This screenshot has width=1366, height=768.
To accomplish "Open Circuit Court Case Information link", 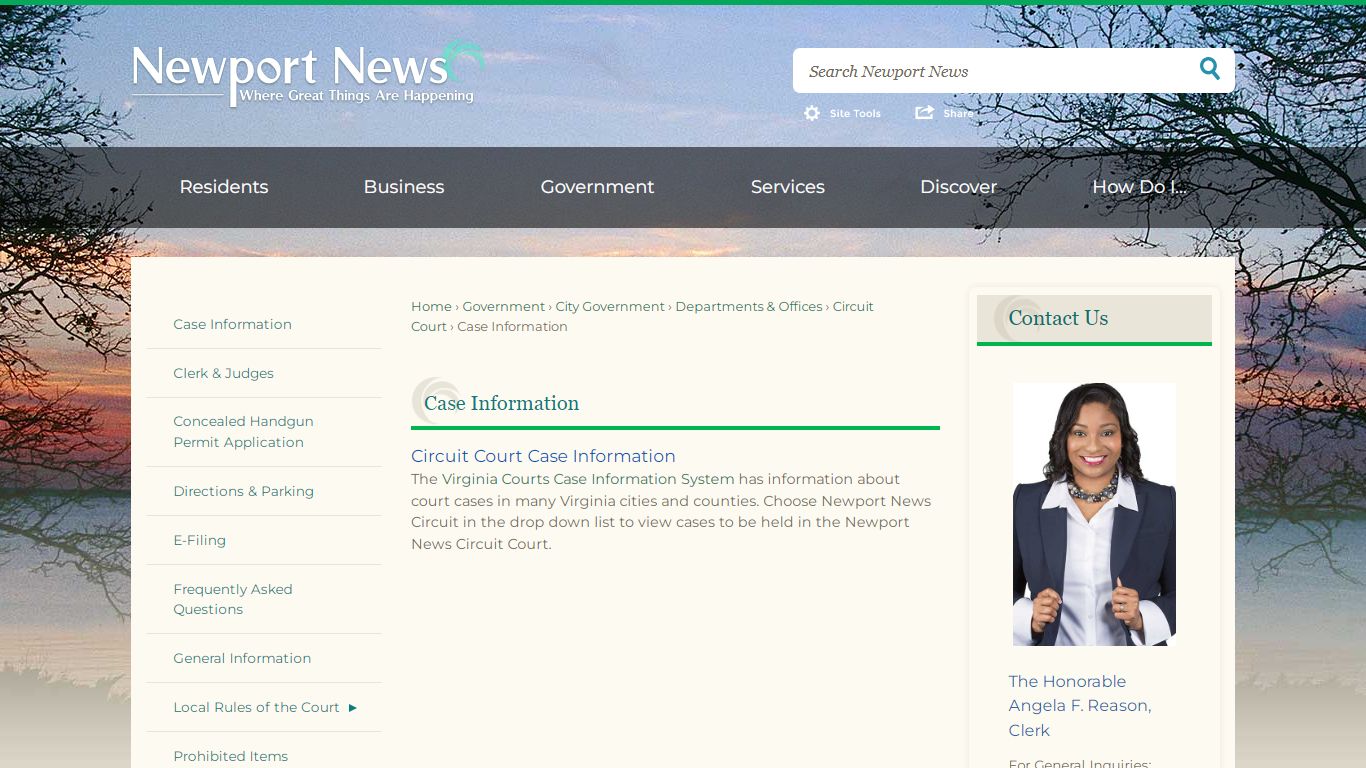I will 543,456.
